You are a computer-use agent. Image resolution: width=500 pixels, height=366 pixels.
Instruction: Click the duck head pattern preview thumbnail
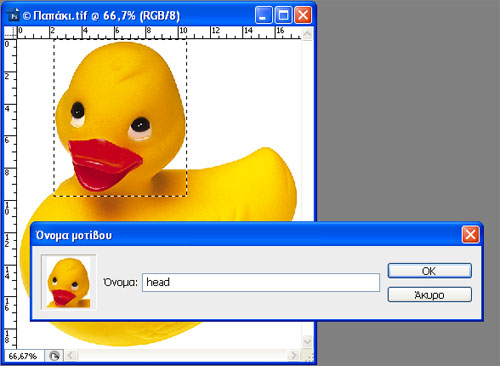(69, 282)
